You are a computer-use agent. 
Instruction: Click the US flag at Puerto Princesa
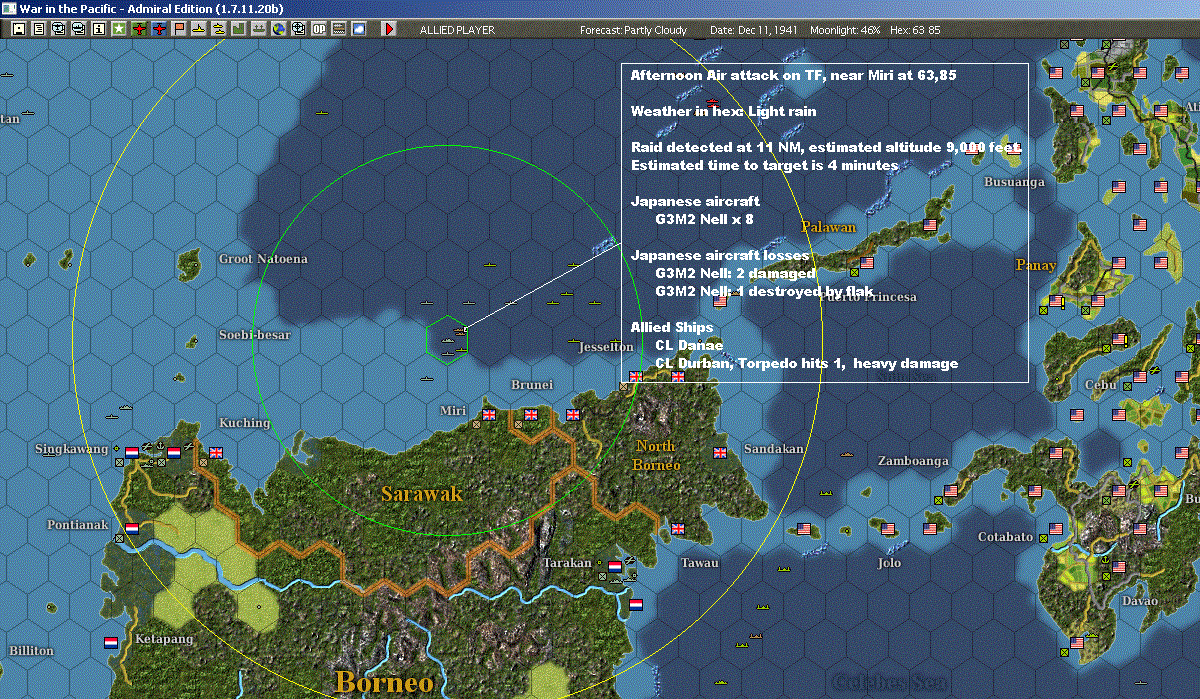pyautogui.click(x=866, y=263)
